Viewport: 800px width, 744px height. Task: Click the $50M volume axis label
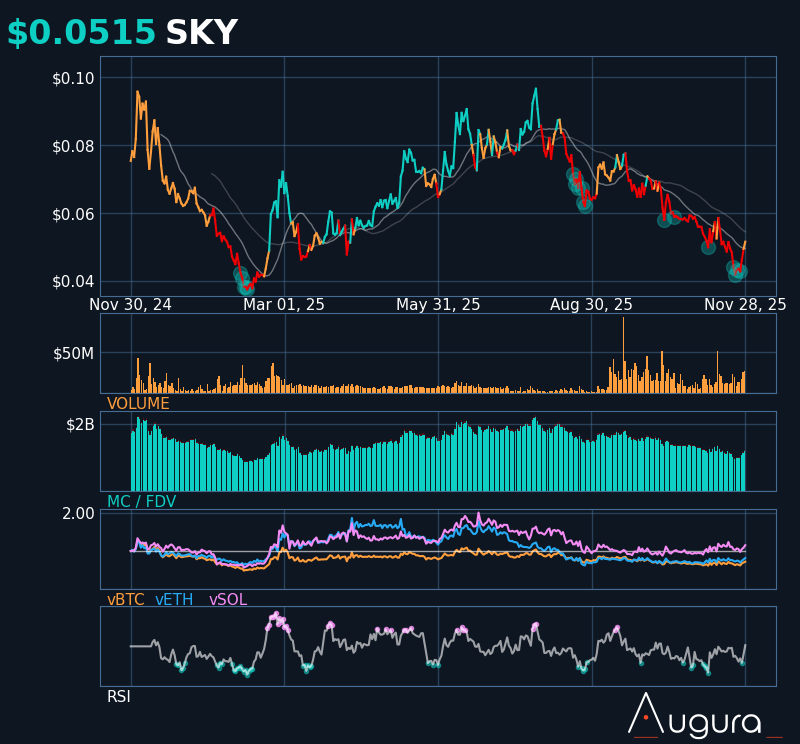tap(73, 353)
